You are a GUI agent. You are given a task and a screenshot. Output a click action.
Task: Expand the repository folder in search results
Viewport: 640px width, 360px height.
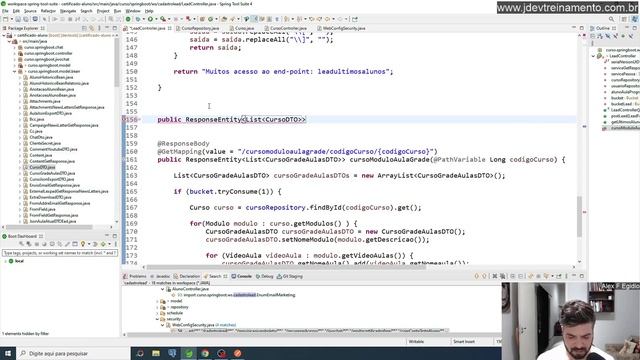click(158, 307)
